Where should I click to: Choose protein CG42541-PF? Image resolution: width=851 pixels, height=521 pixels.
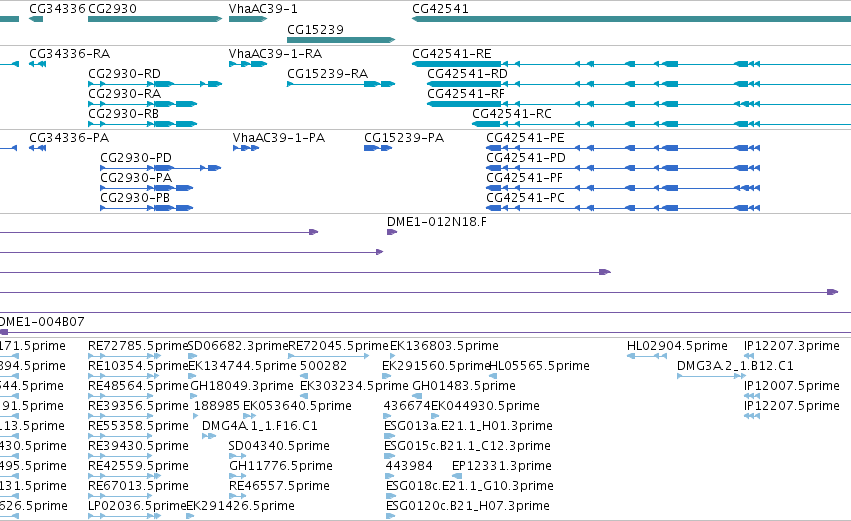pos(524,178)
